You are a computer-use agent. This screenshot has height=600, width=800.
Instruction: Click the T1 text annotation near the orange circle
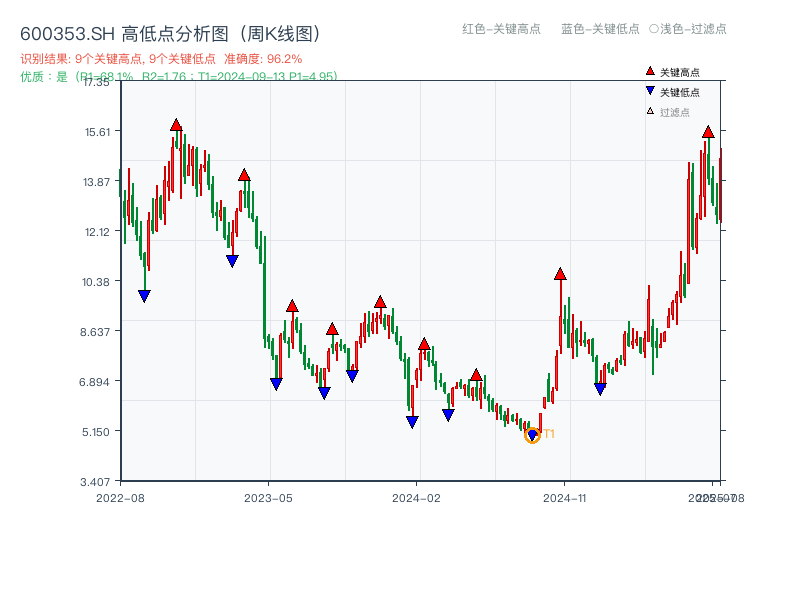coord(547,434)
